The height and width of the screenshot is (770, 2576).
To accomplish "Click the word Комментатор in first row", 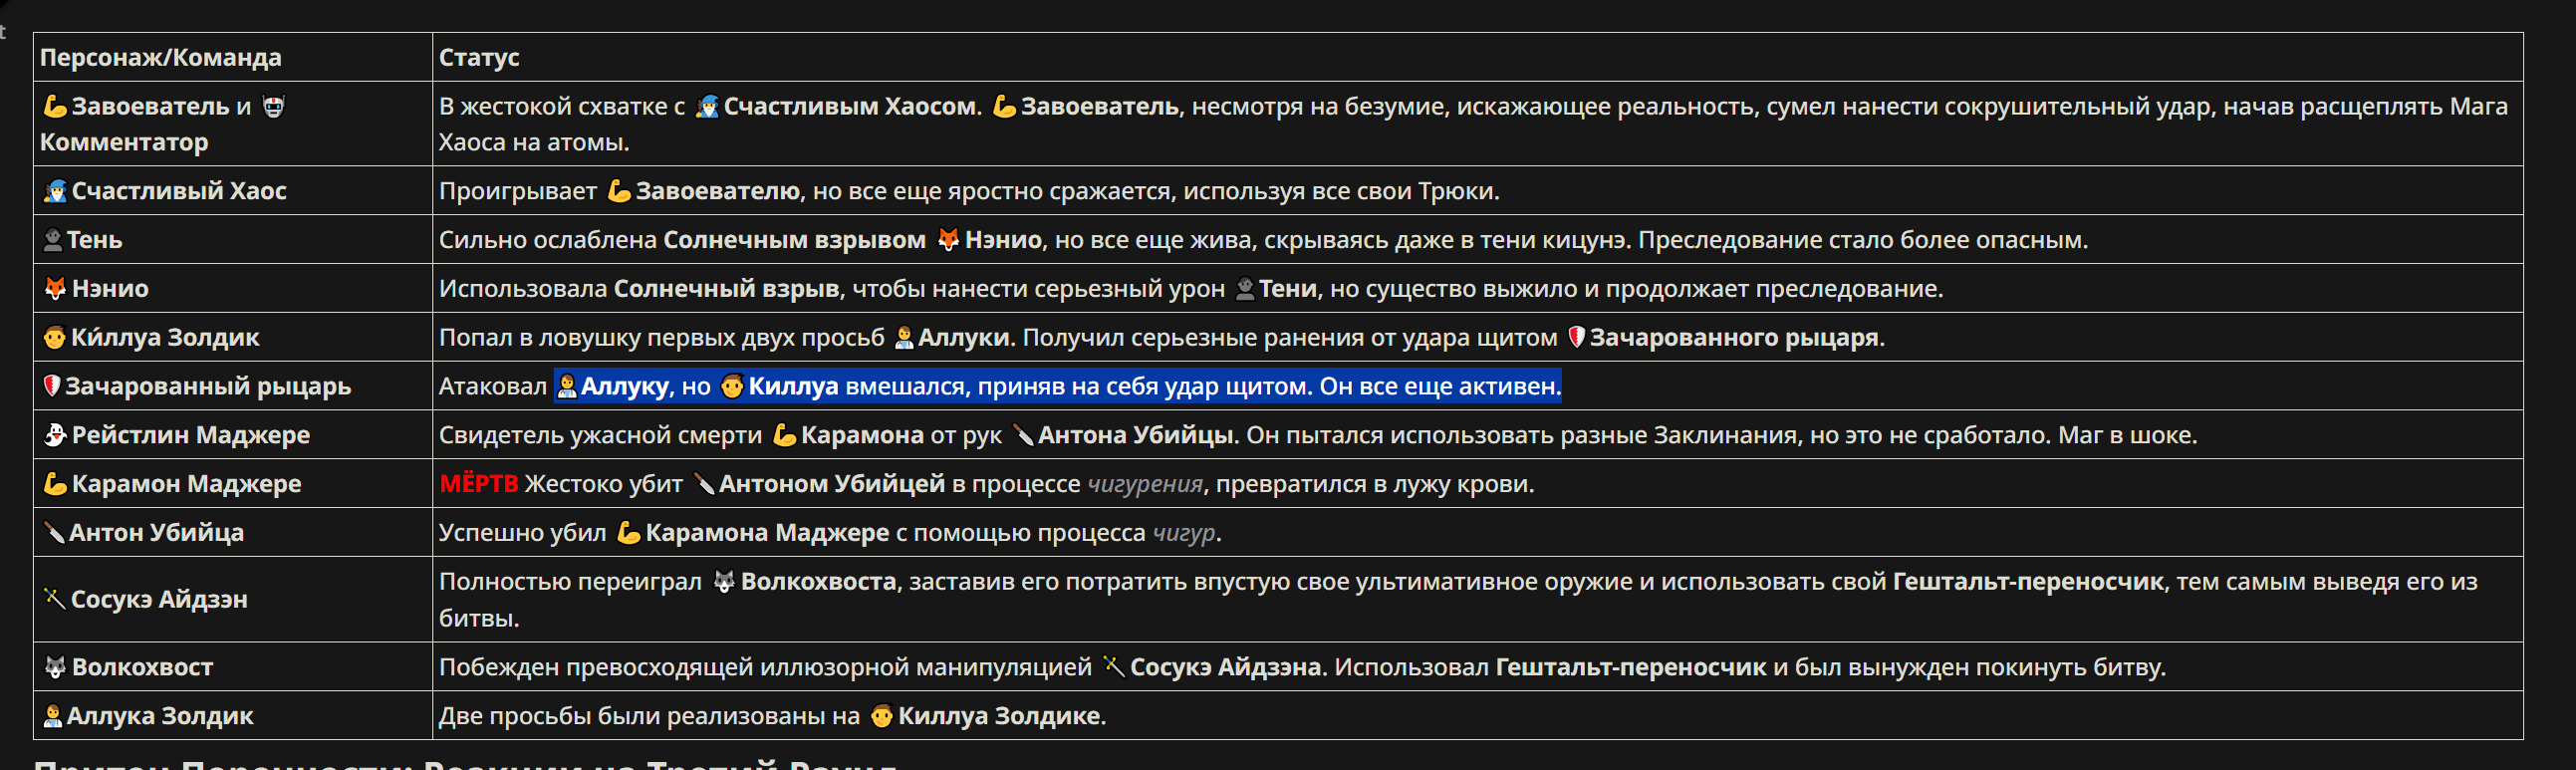I will (124, 142).
